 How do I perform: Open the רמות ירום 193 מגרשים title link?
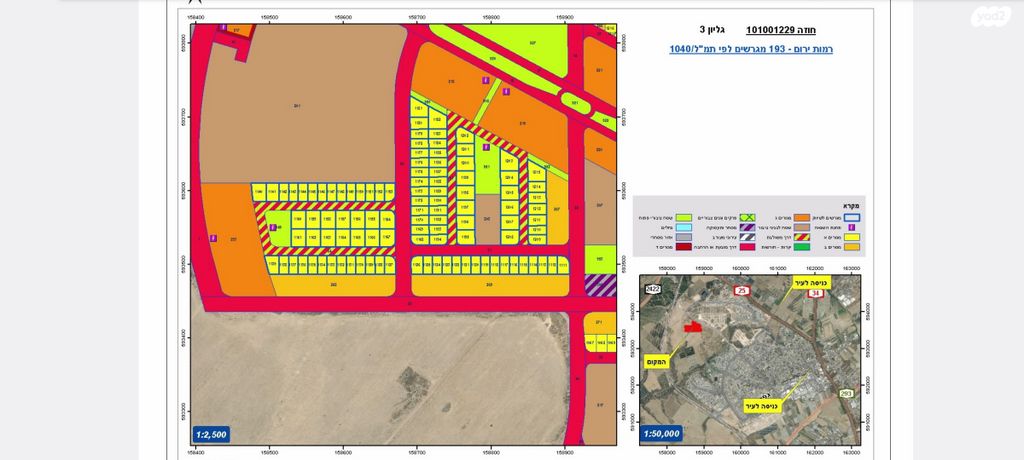[751, 48]
